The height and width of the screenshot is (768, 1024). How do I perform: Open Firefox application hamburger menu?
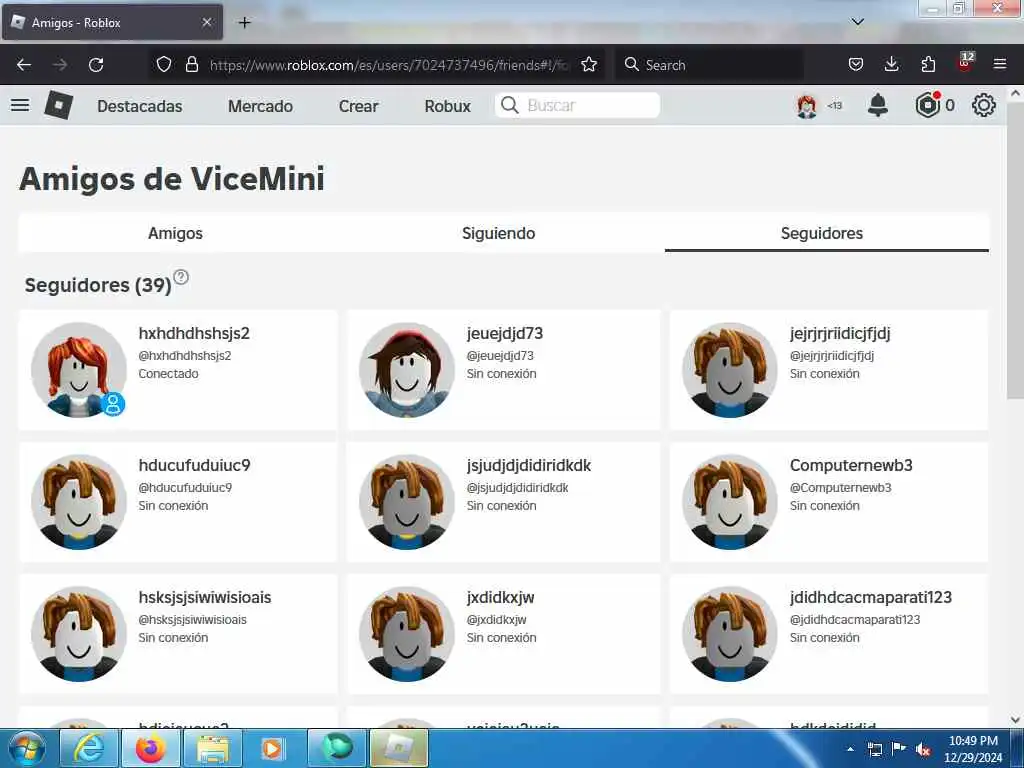pyautogui.click(x=1000, y=64)
